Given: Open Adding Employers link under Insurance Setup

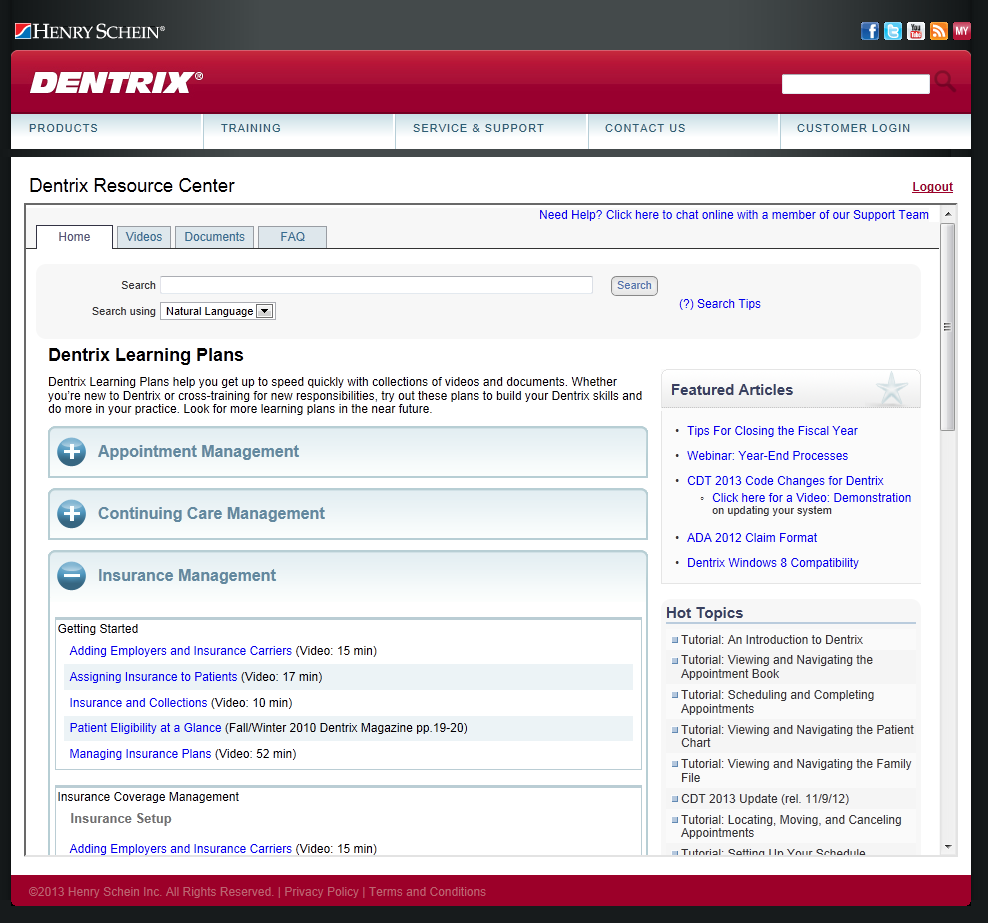Looking at the screenshot, I should coord(180,849).
